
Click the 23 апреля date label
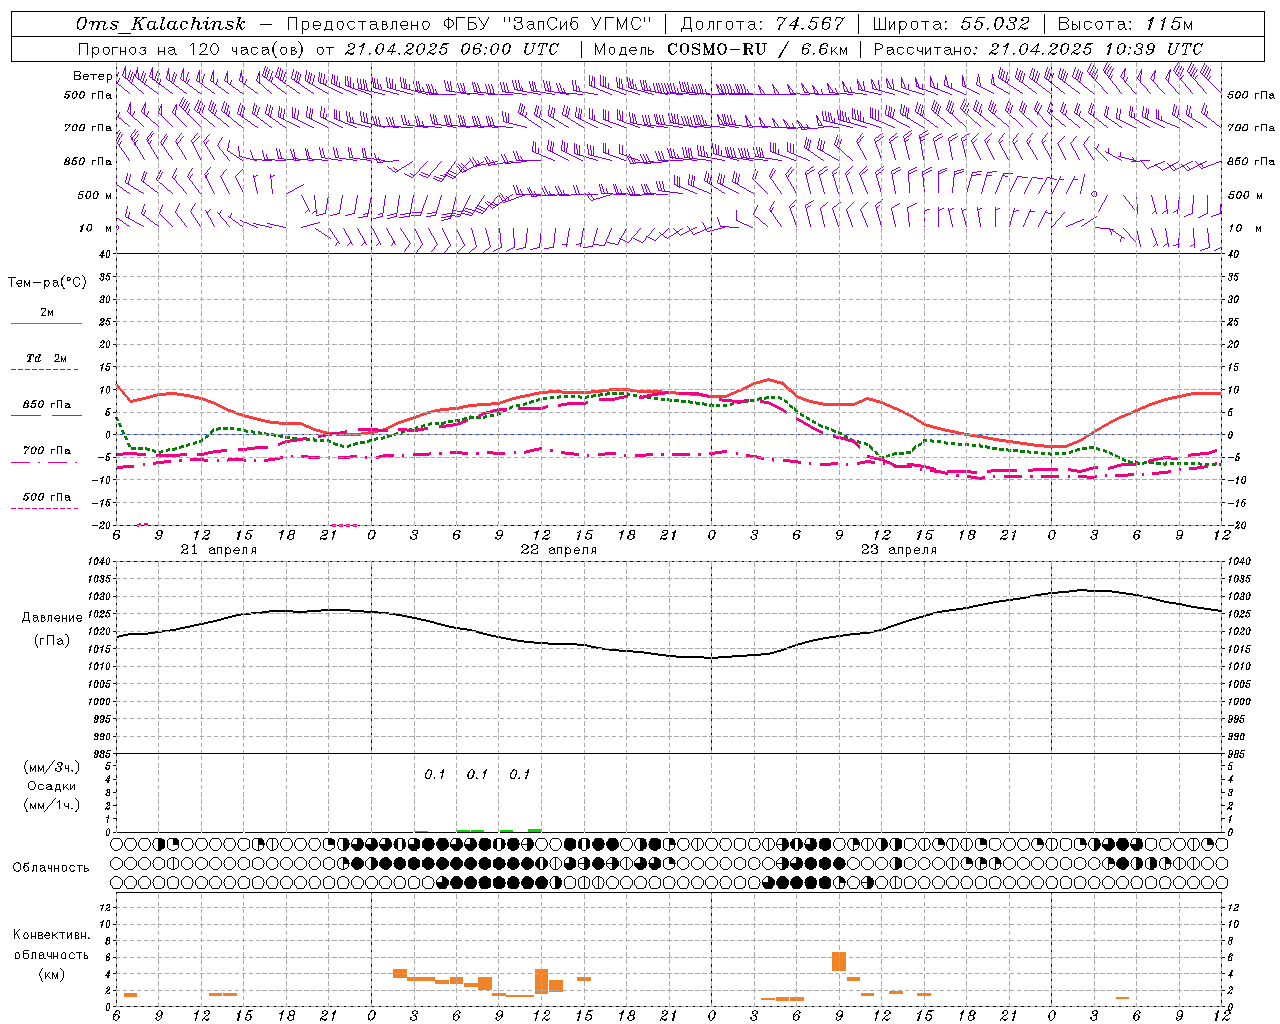pyautogui.click(x=898, y=550)
